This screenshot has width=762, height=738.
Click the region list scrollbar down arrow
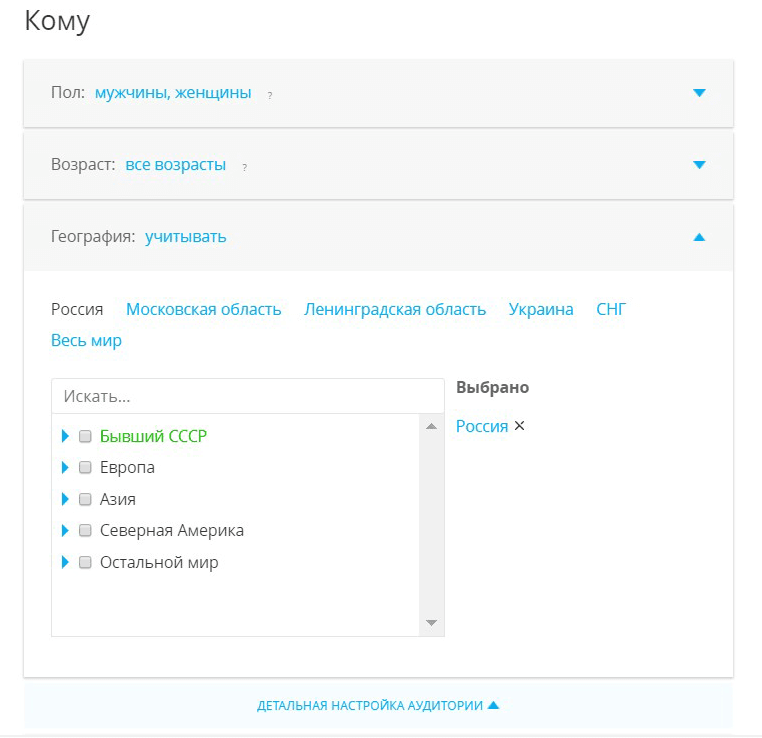point(431,623)
